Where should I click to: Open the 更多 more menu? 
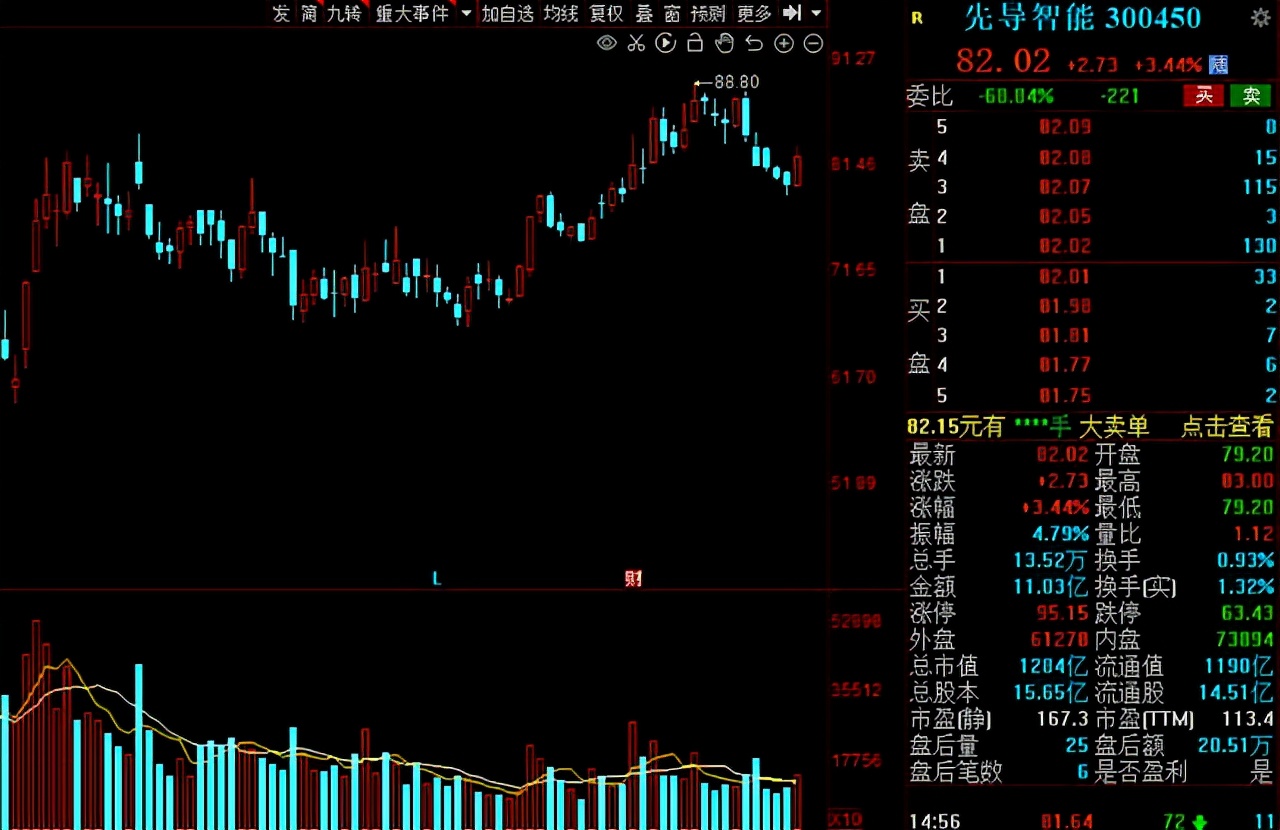(754, 13)
